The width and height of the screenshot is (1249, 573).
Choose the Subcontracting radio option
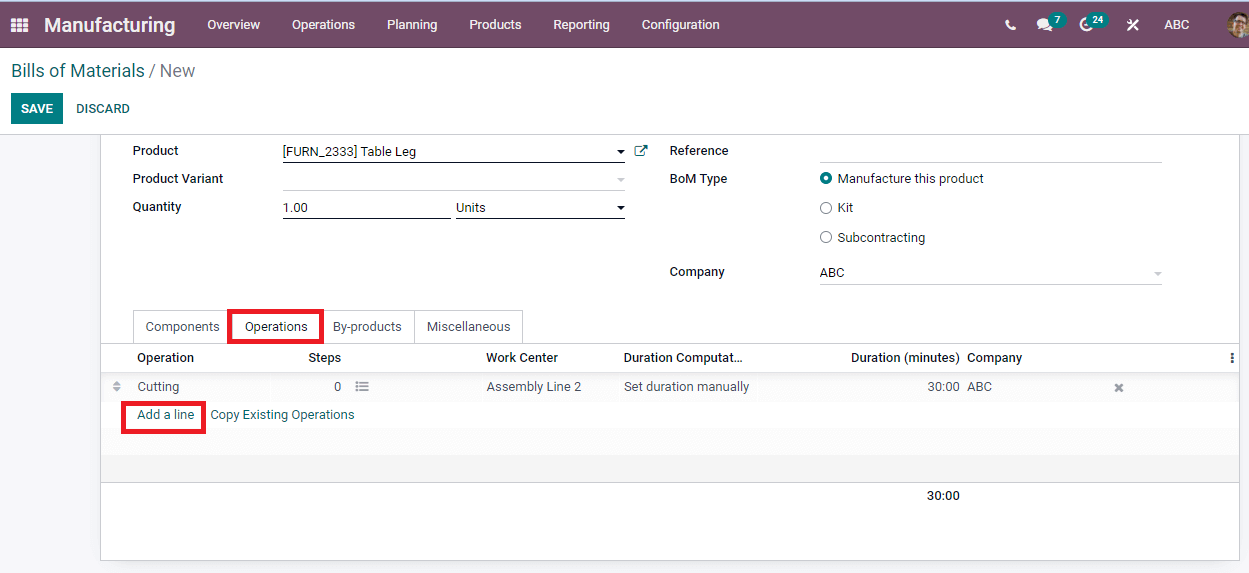click(826, 238)
